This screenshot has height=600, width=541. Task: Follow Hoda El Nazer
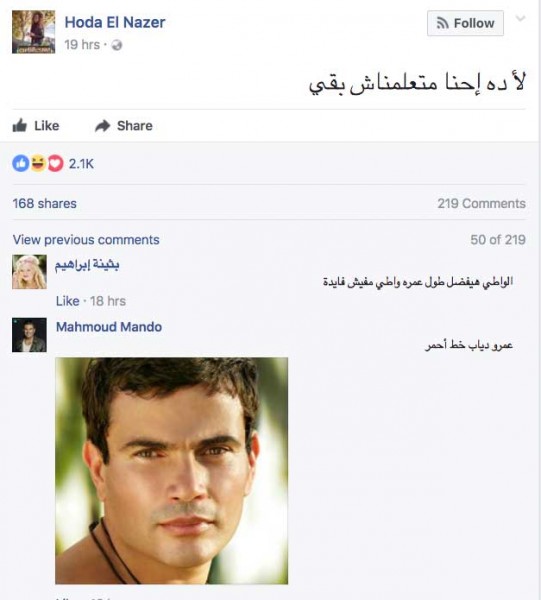pyautogui.click(x=465, y=23)
